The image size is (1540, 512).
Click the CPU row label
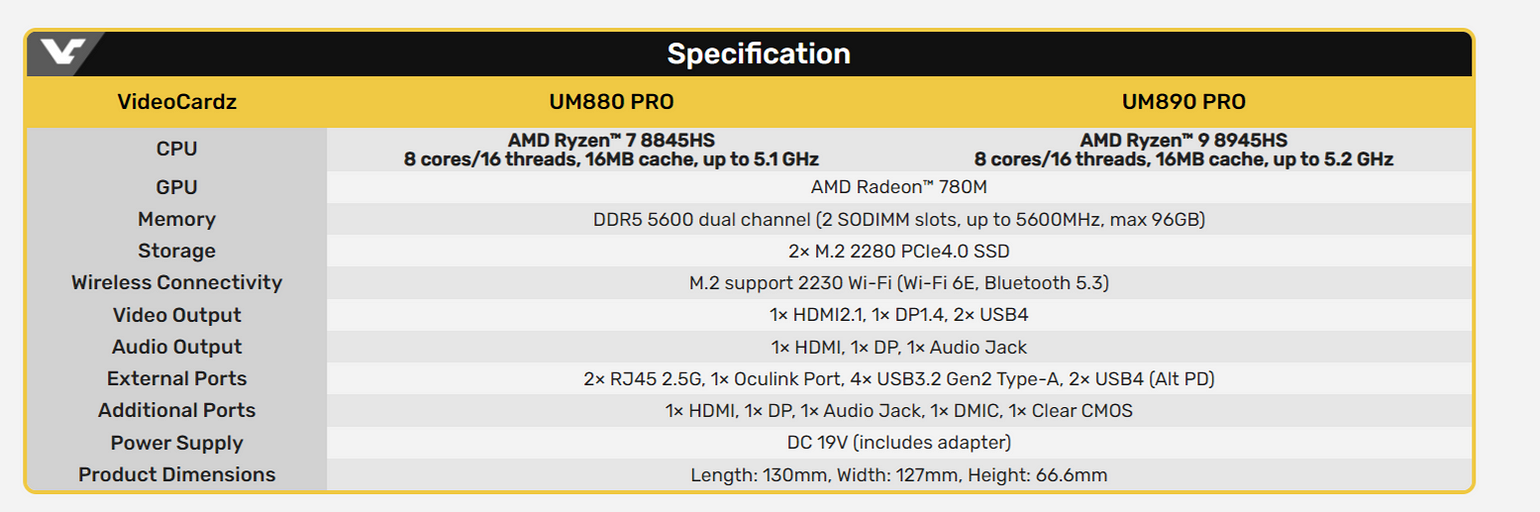(x=177, y=149)
